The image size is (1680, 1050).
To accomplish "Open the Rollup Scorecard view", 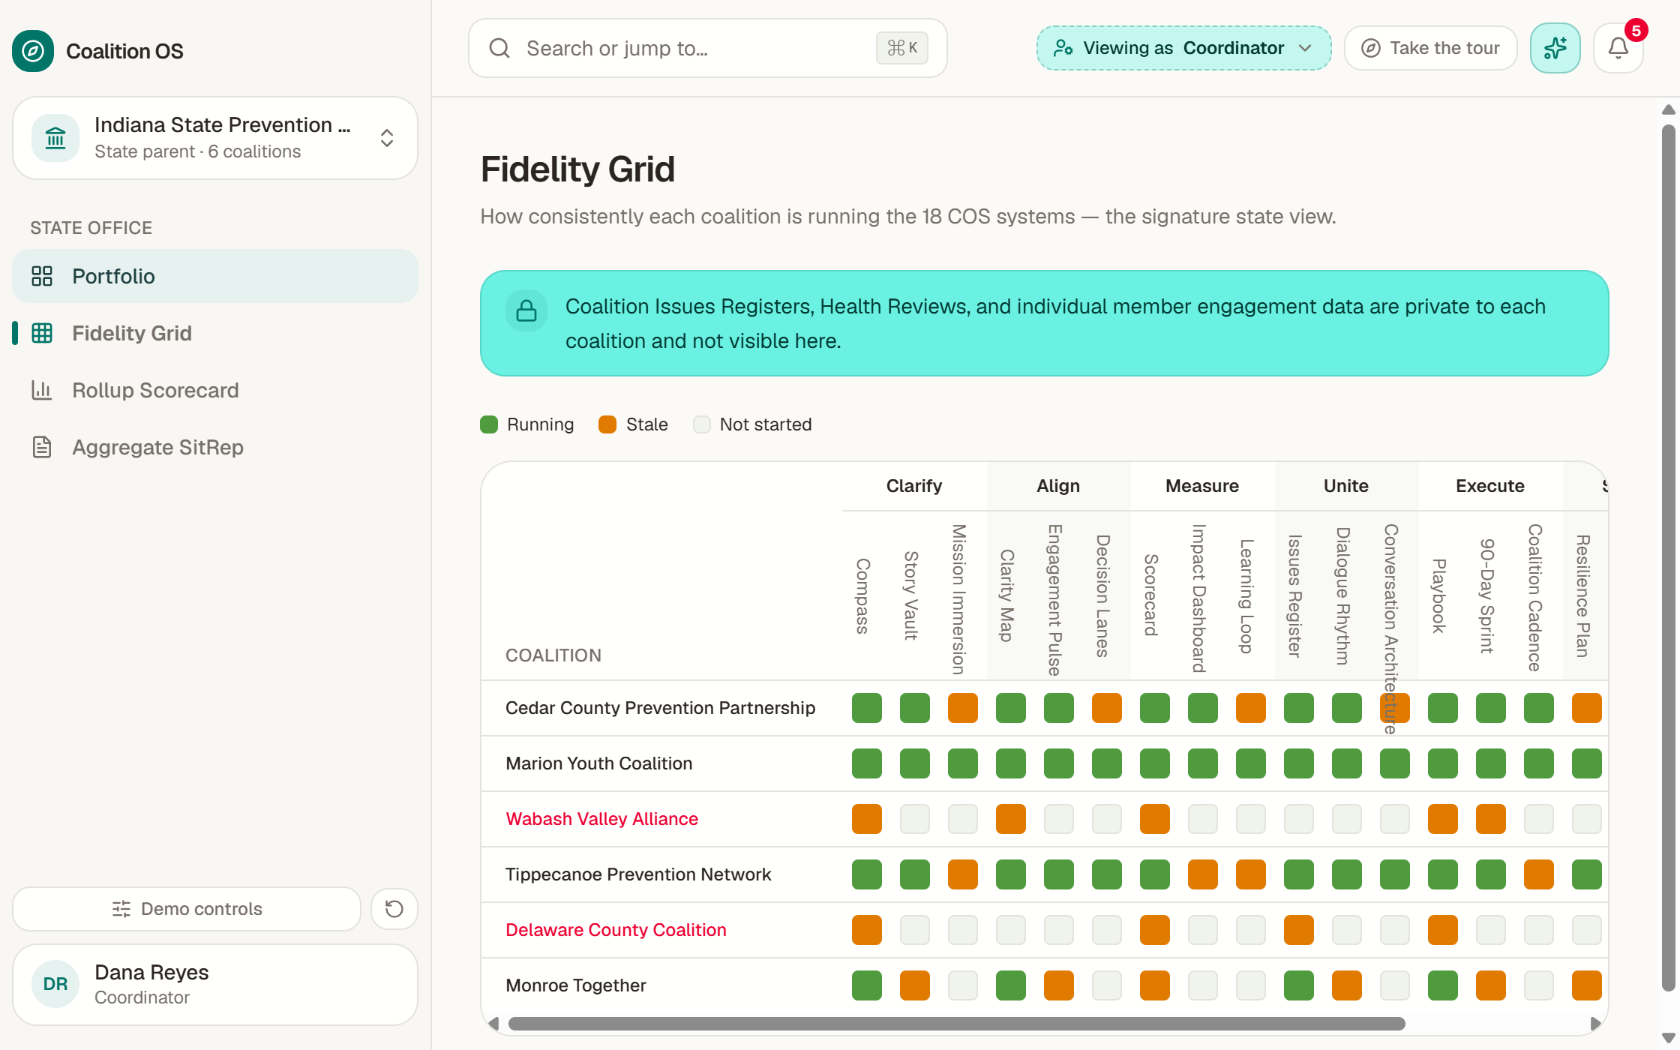I will pyautogui.click(x=215, y=390).
